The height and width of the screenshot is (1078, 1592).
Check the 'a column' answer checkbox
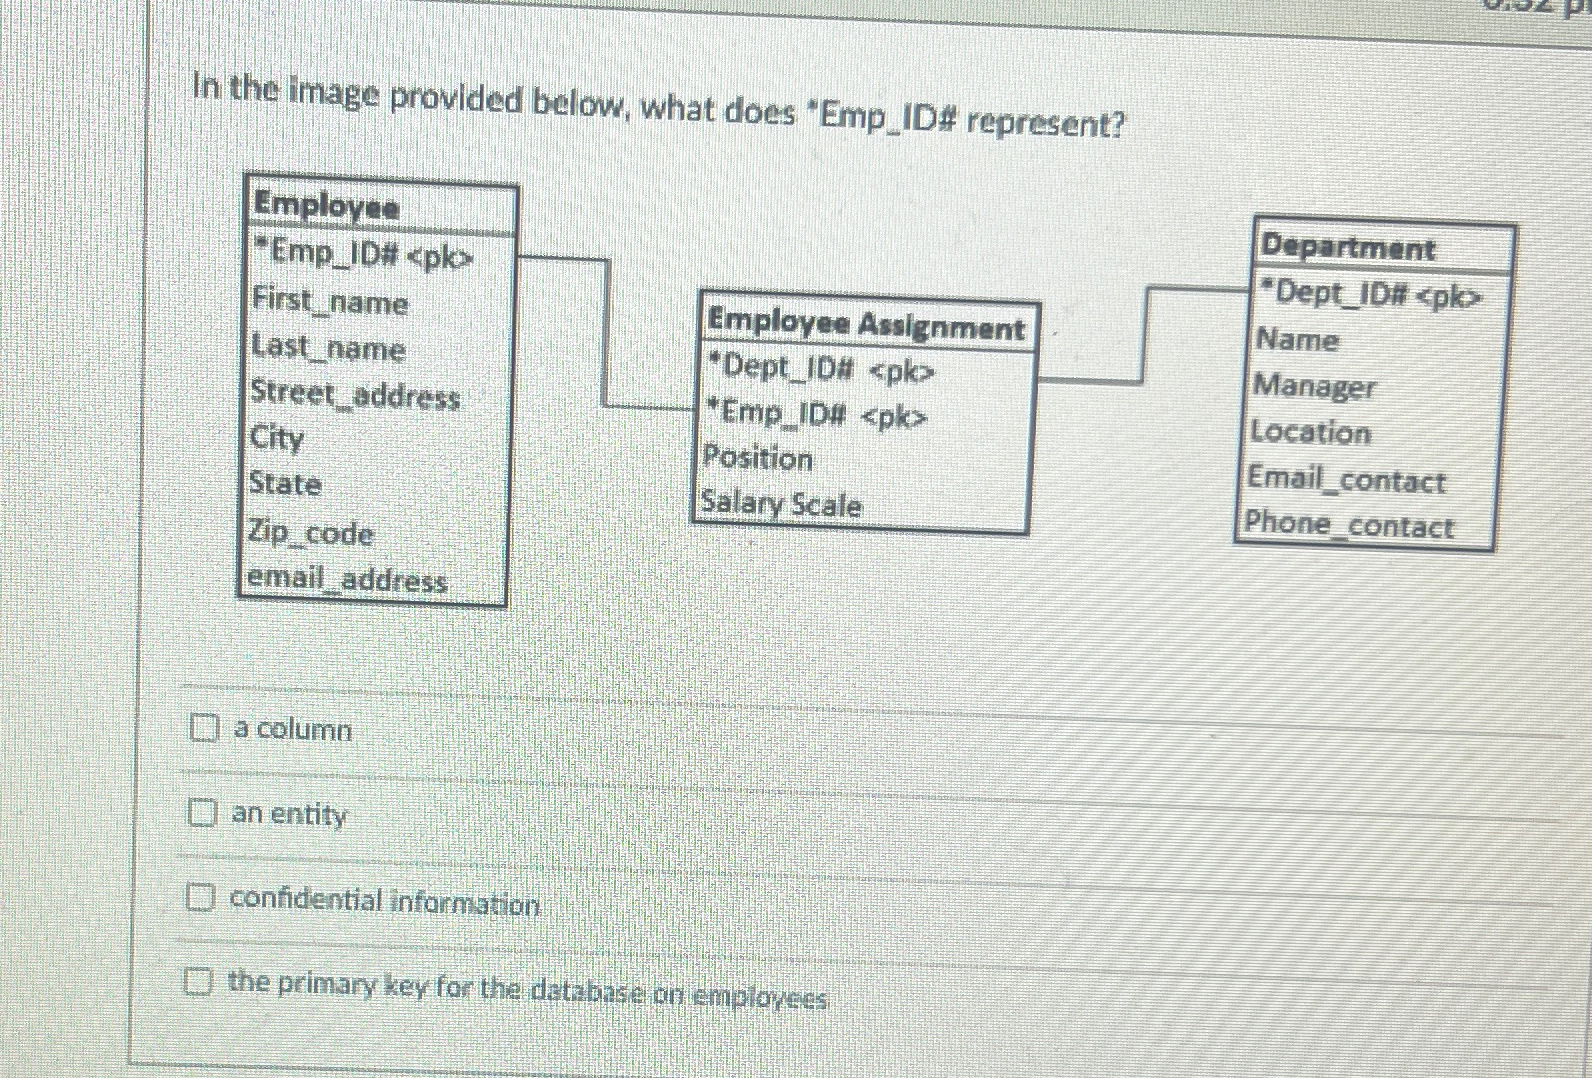click(204, 728)
